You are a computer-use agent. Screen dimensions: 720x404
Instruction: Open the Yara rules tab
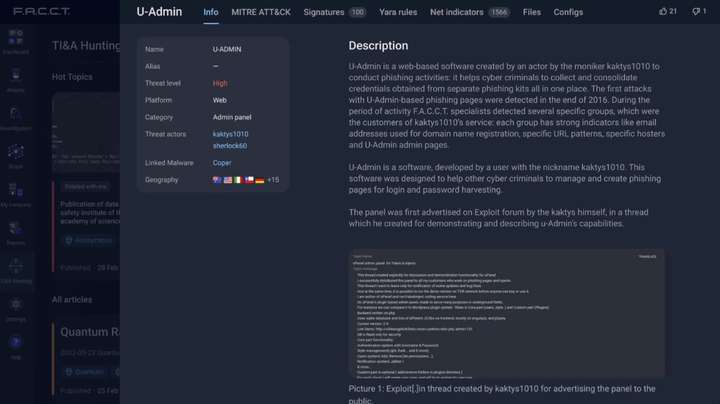pos(398,12)
